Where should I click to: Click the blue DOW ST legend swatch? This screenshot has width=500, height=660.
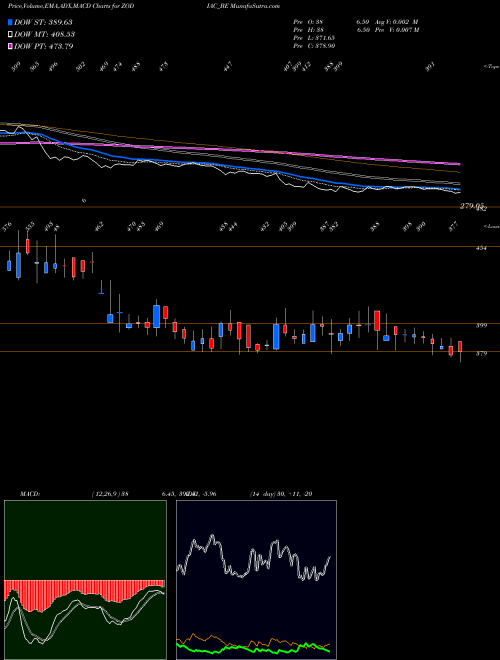tap(10, 22)
